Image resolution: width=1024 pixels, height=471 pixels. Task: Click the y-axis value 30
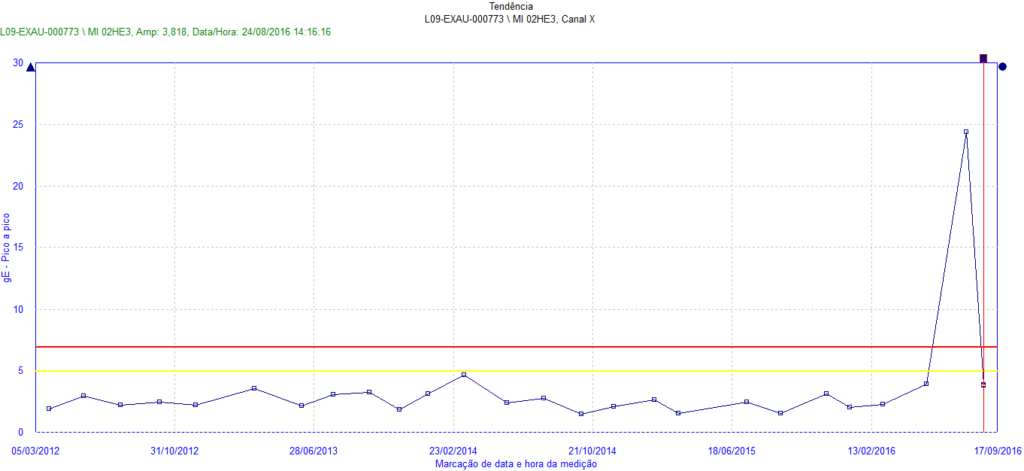[x=18, y=62]
